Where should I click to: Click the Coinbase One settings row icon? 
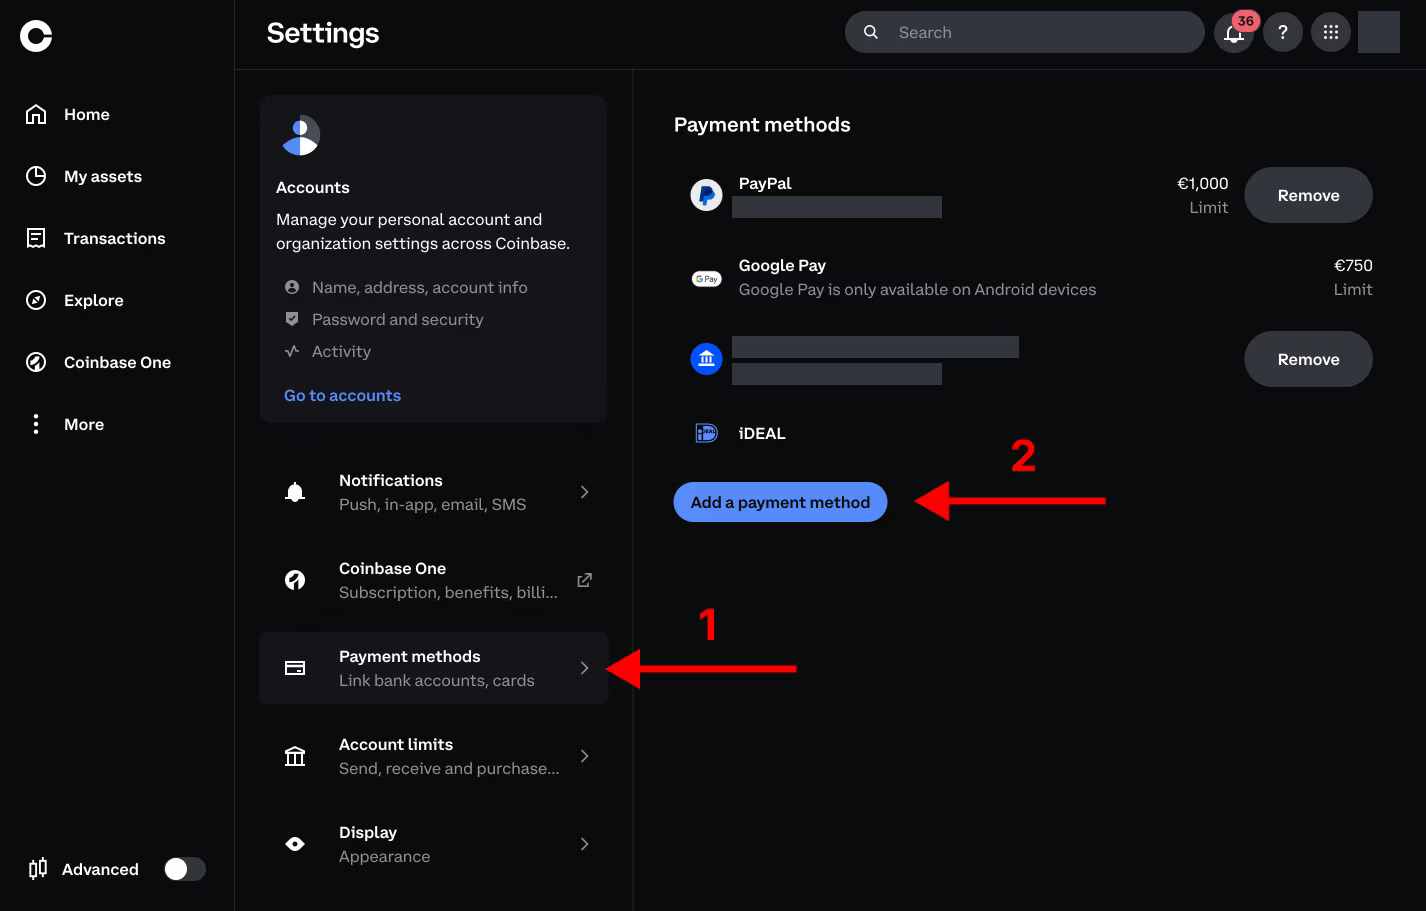click(295, 580)
